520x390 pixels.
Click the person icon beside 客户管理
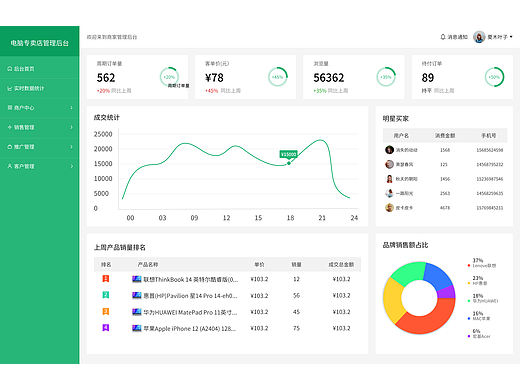[10, 166]
